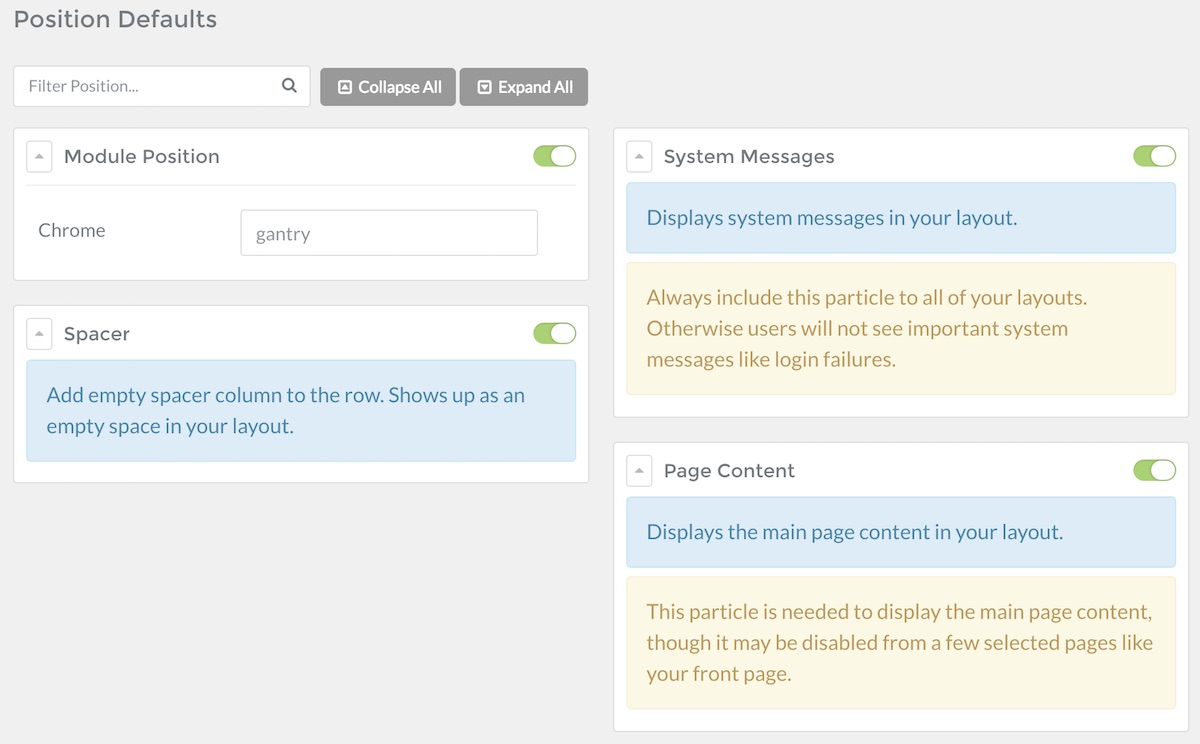Switch off the System Messages toggle

click(x=1154, y=156)
